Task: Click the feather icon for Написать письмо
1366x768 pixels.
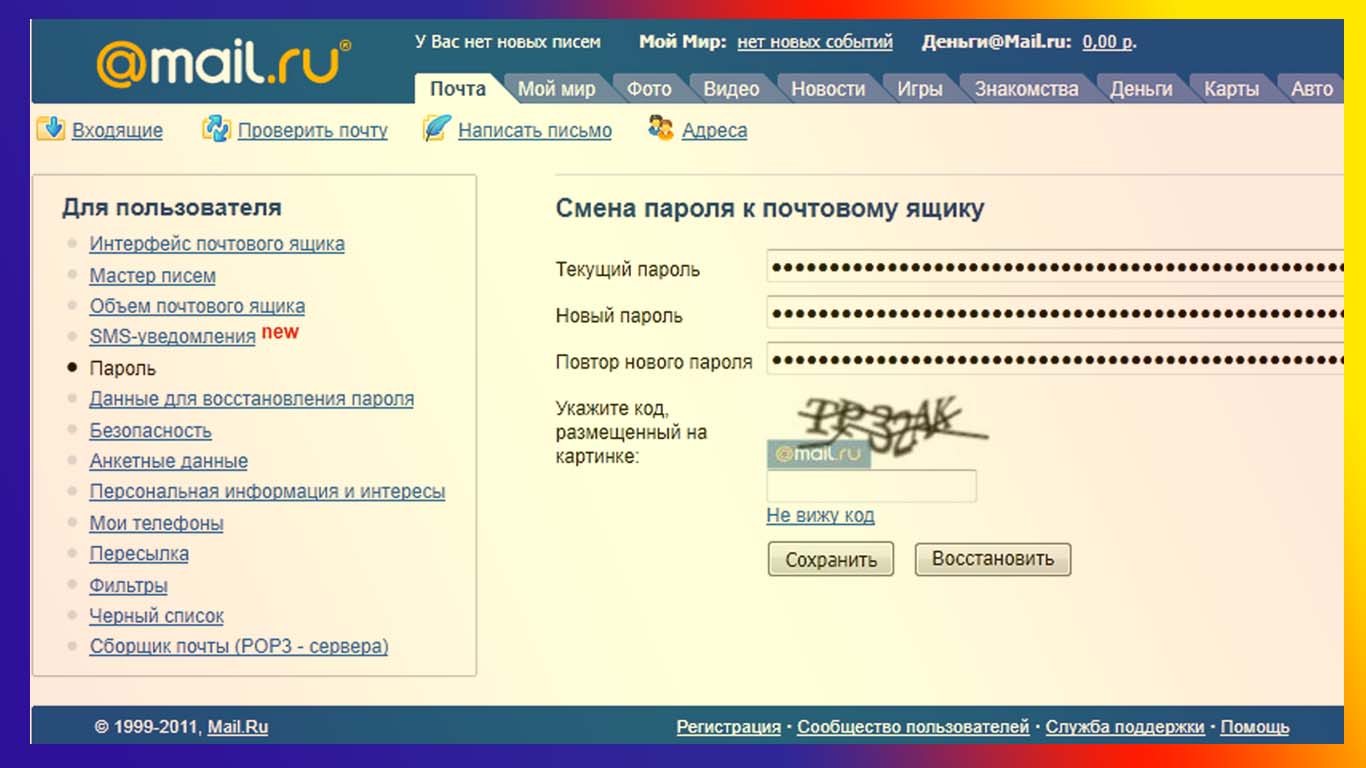Action: pyautogui.click(x=436, y=128)
